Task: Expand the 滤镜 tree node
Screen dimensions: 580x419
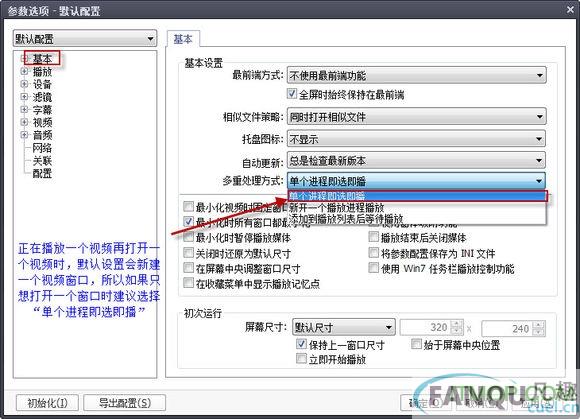Action: tap(24, 97)
